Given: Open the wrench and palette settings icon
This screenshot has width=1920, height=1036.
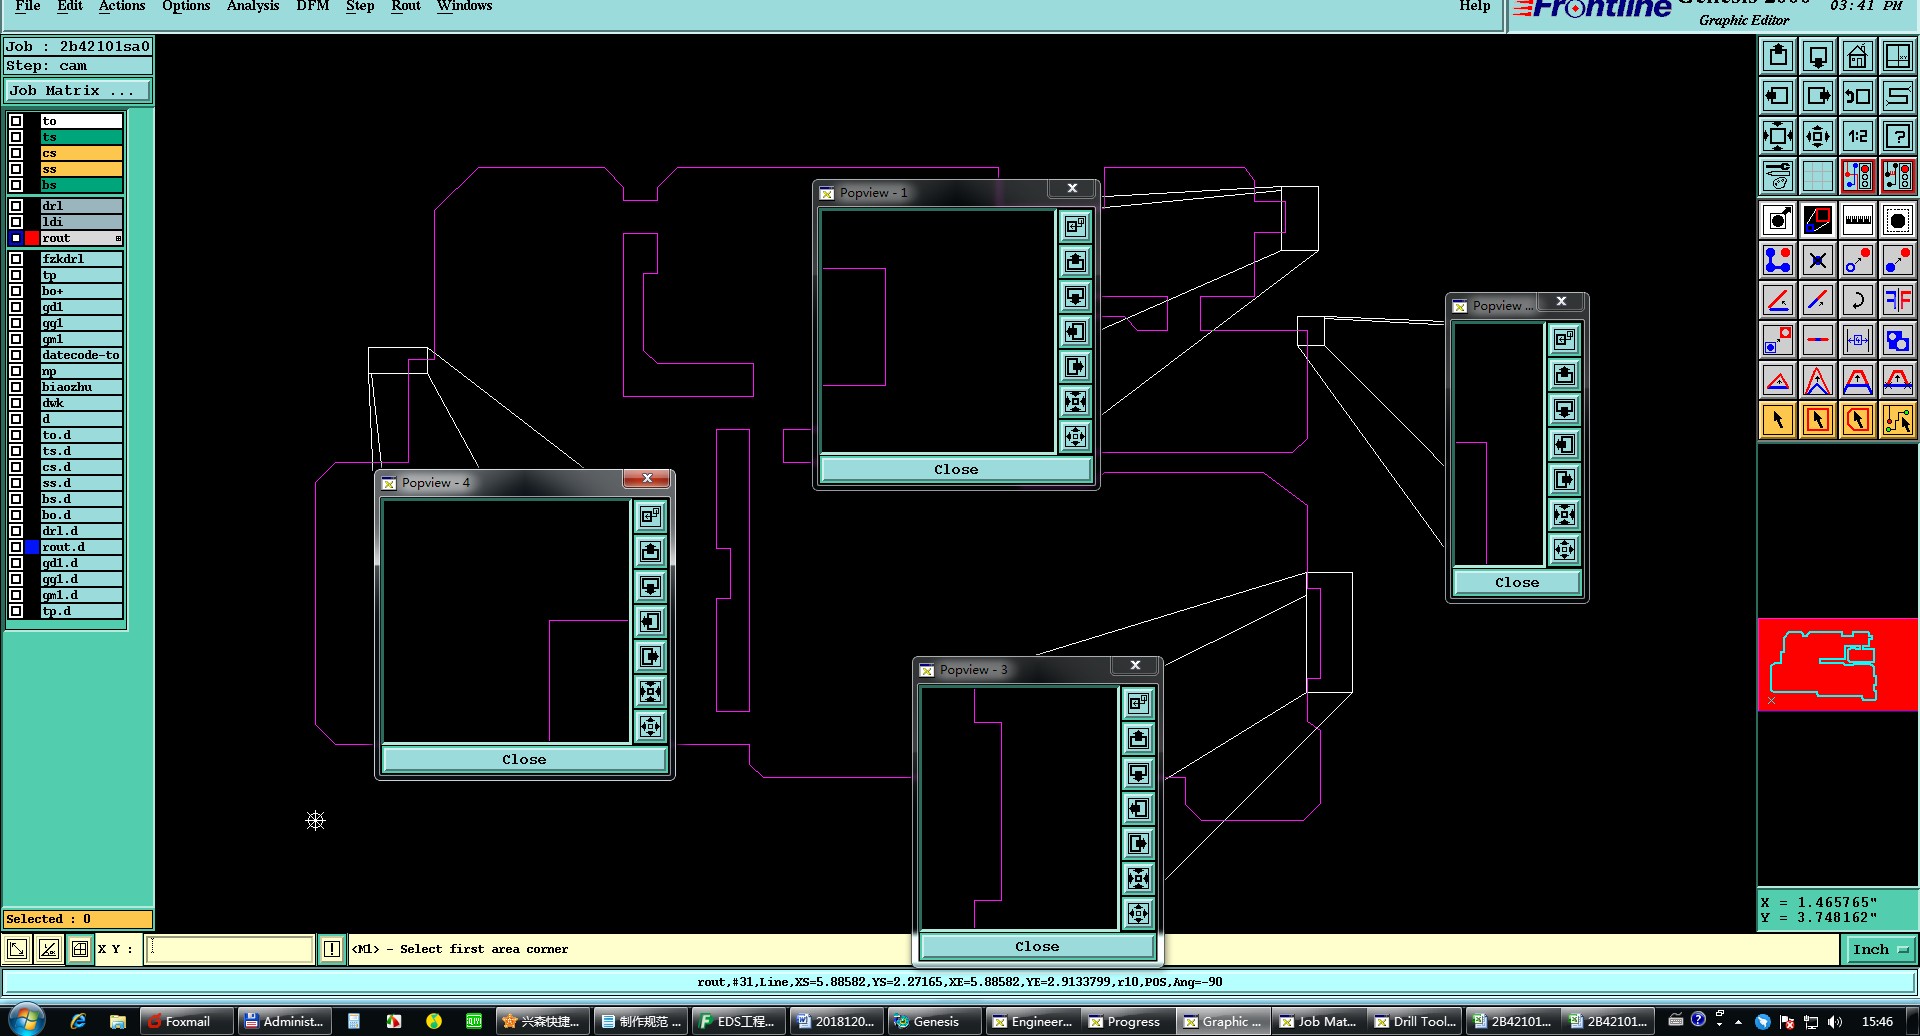Looking at the screenshot, I should click(x=1778, y=176).
